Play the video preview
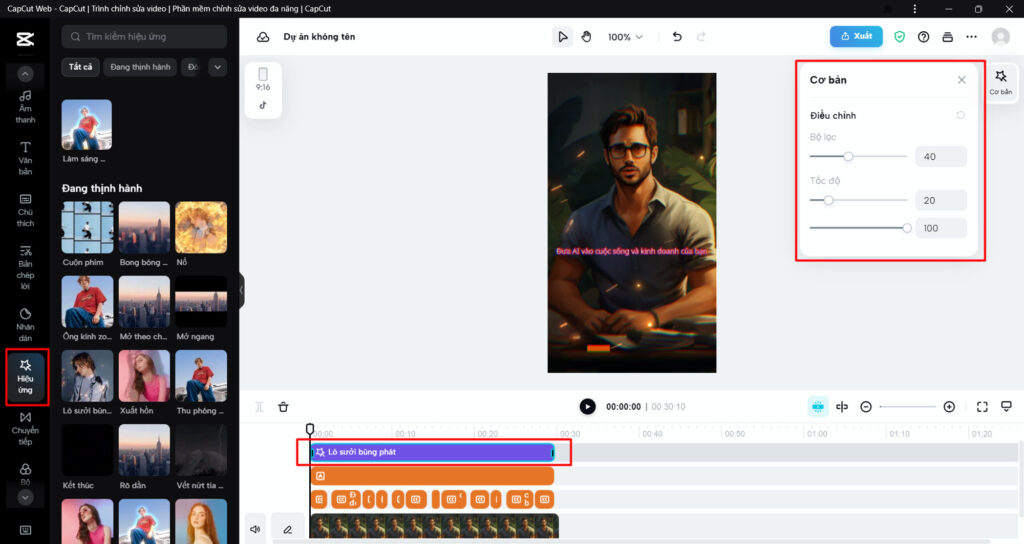The image size is (1024, 544). pos(587,407)
